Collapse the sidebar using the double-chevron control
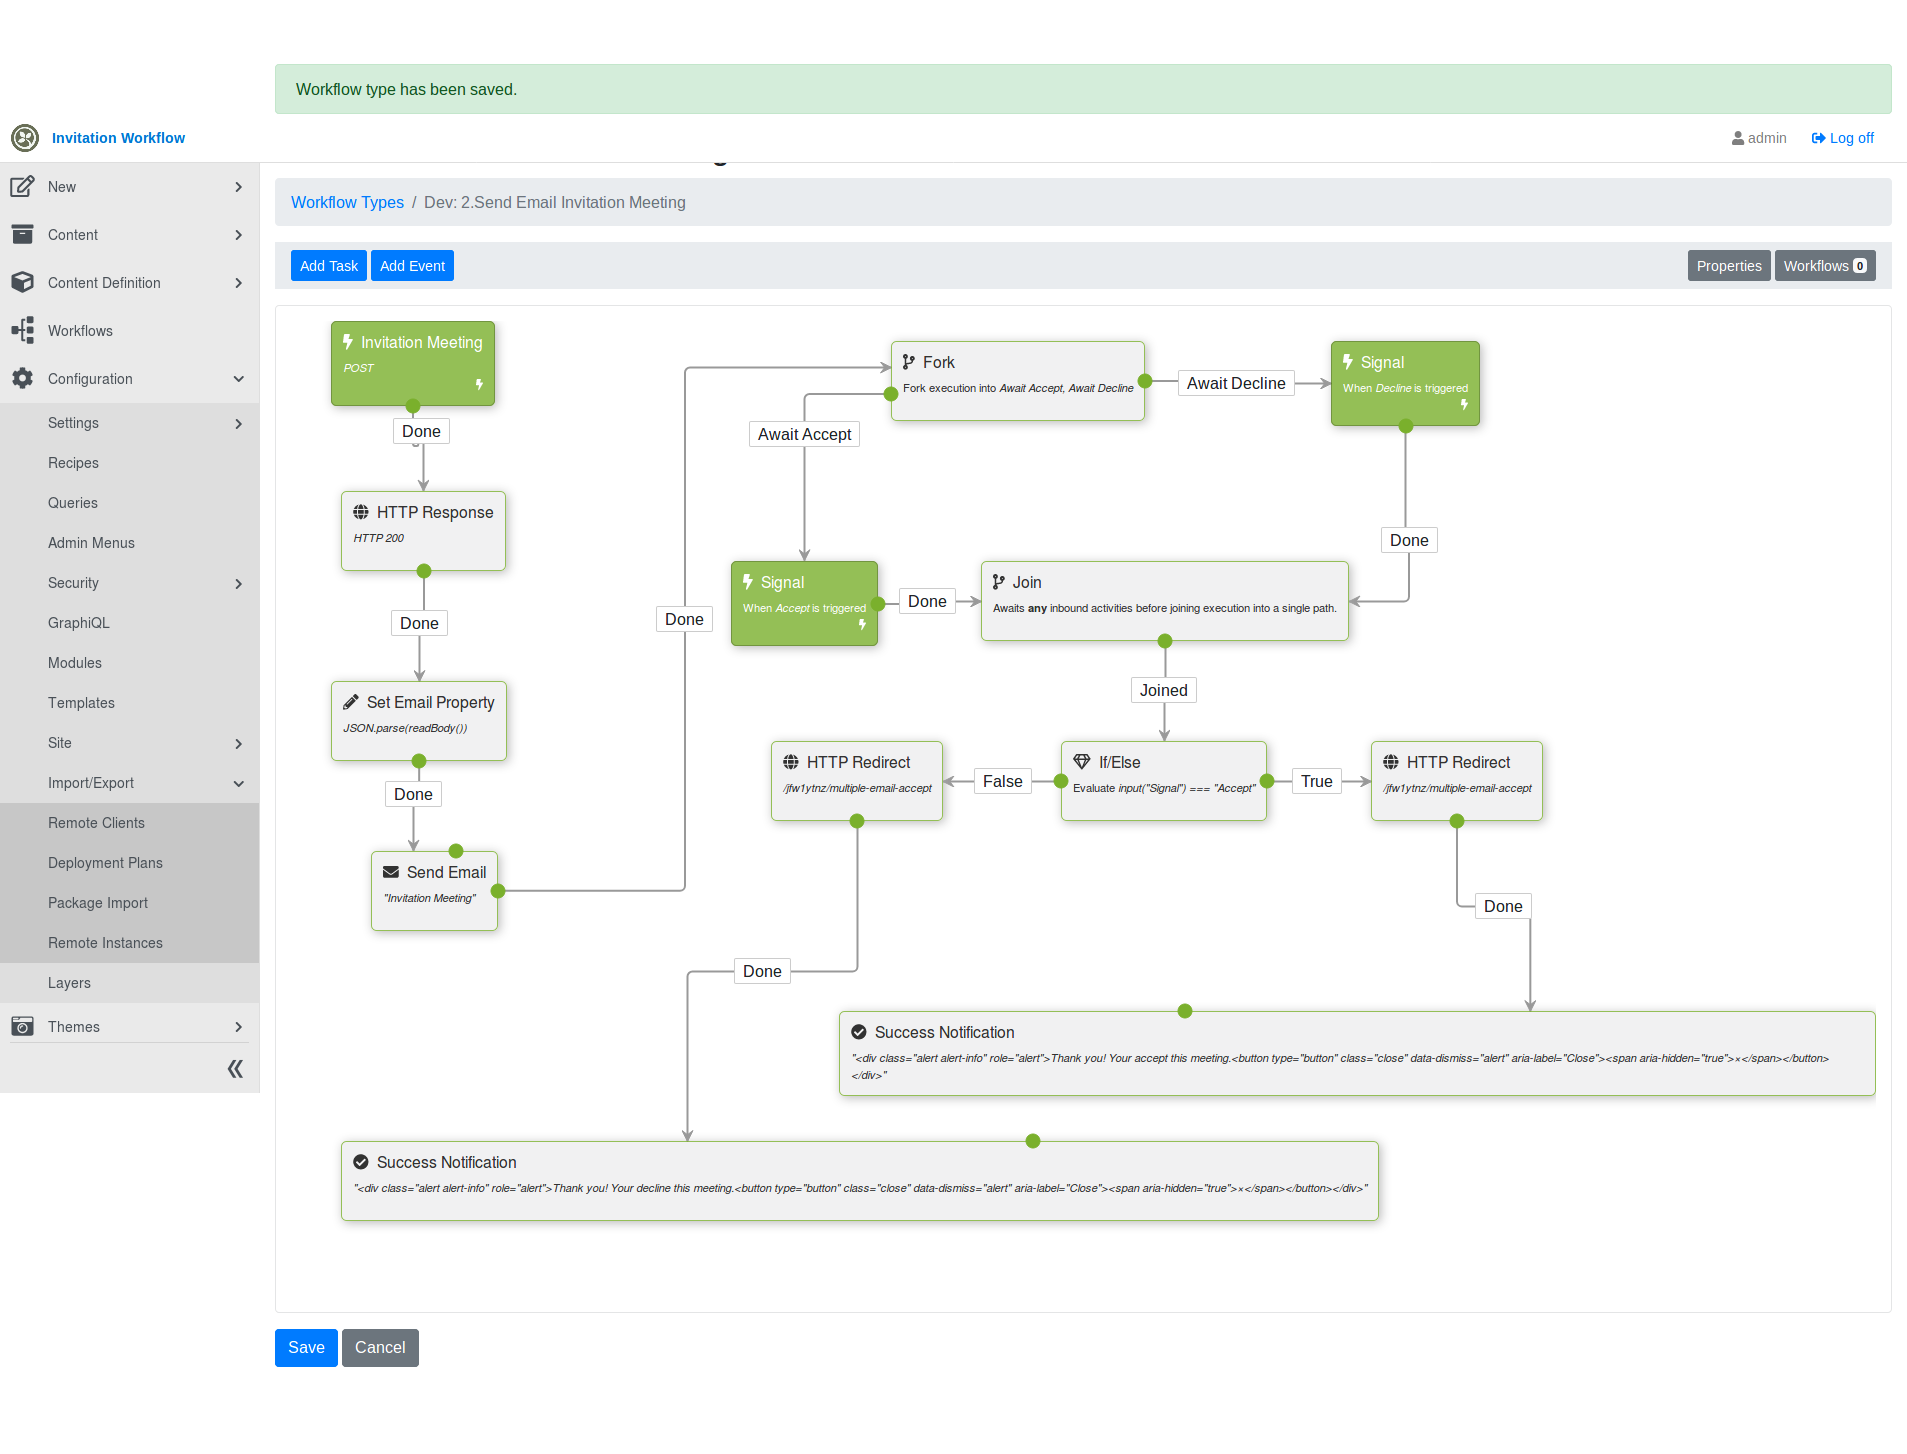1907x1454 pixels. click(x=234, y=1068)
